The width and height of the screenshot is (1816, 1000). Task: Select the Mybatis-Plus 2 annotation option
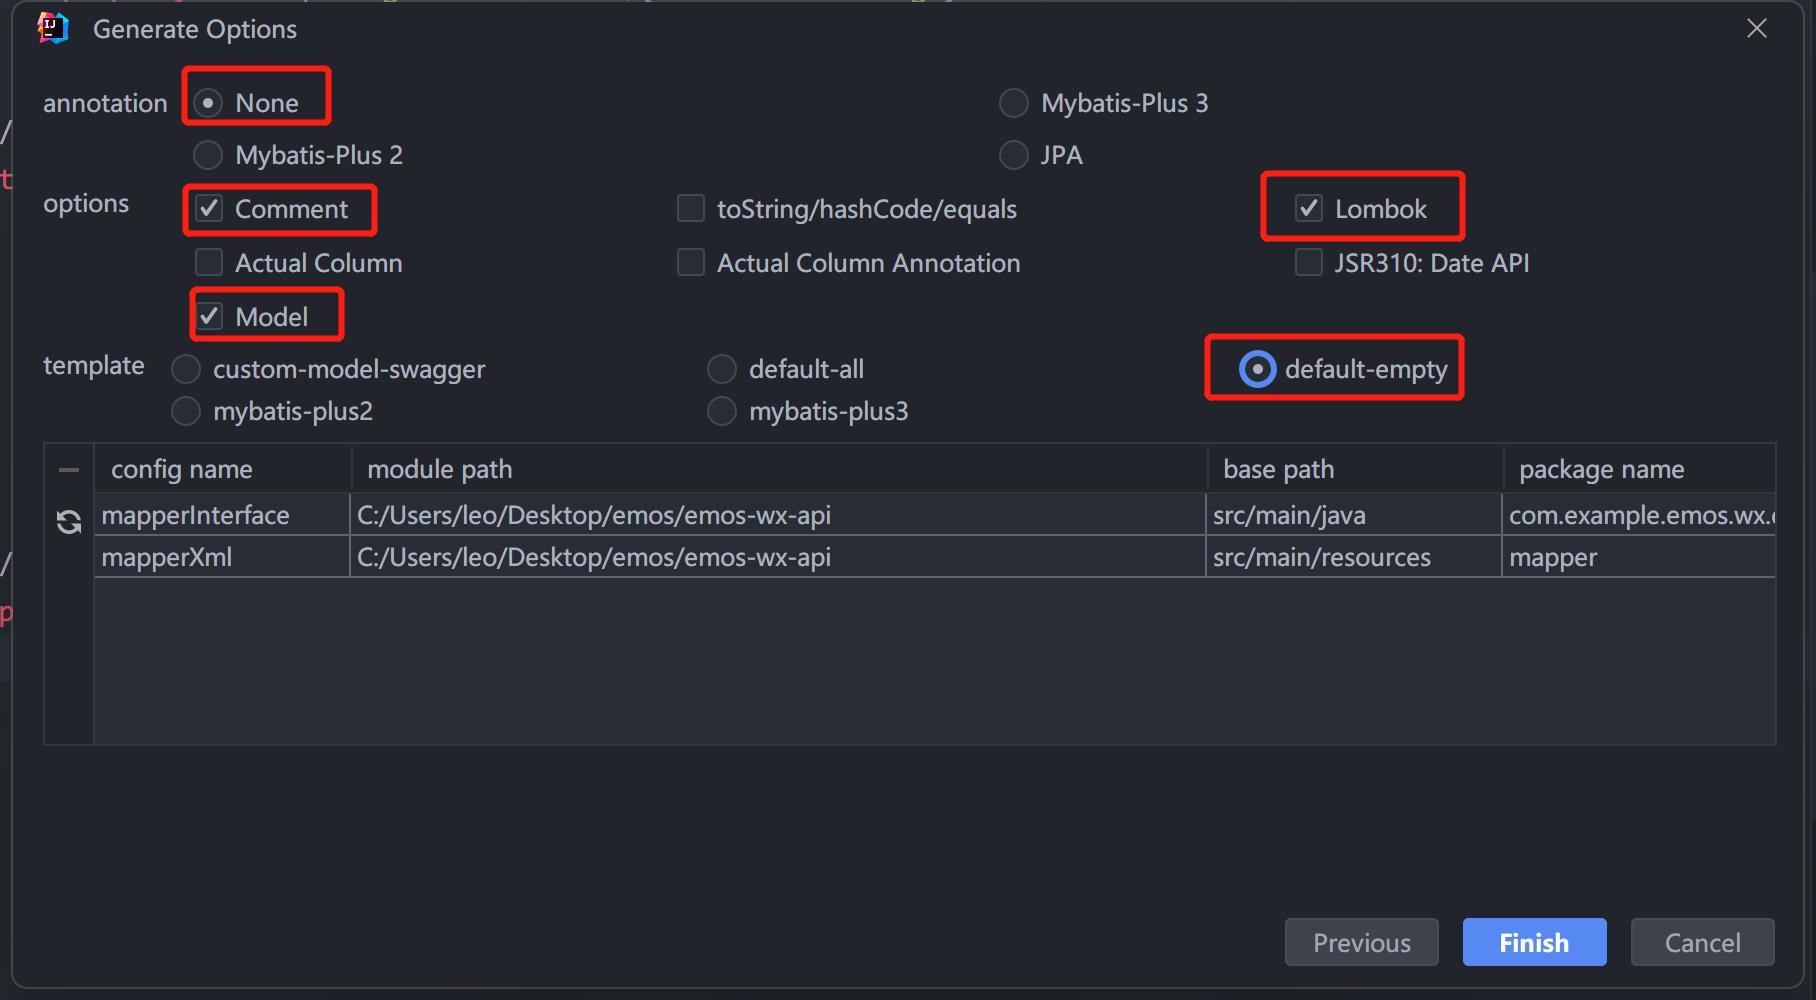[208, 155]
